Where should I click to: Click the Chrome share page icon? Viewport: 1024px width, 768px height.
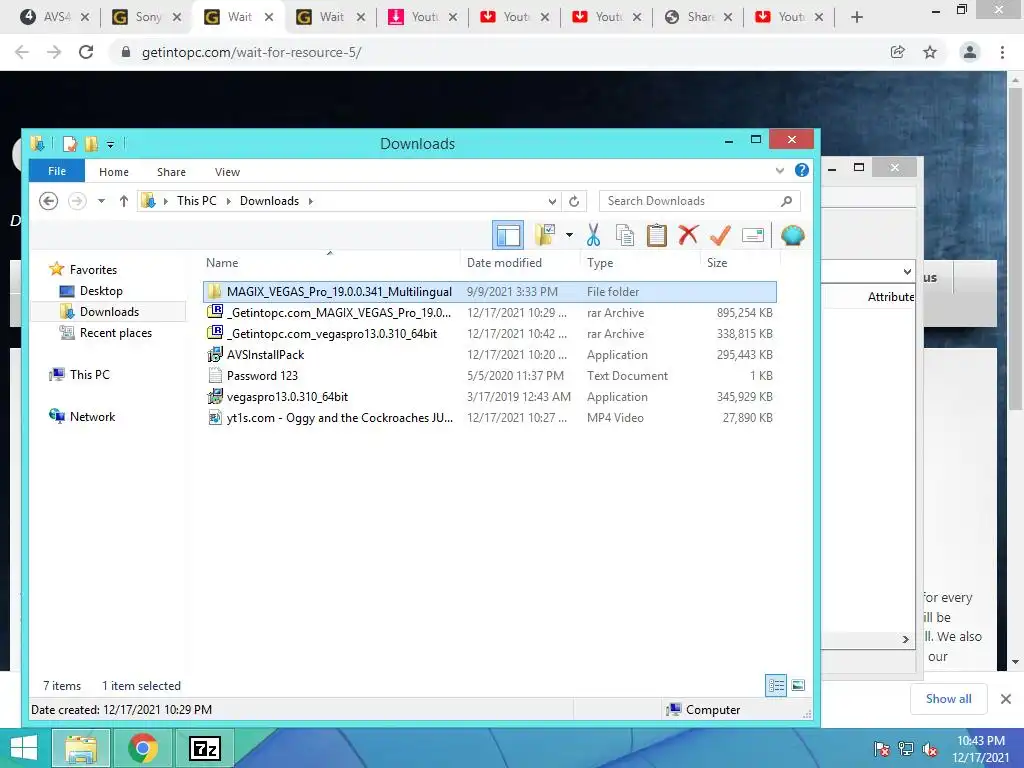coord(897,52)
